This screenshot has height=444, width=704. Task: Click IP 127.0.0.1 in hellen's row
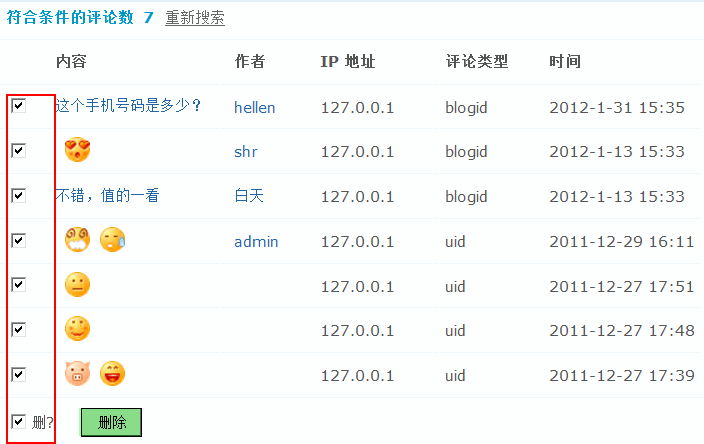pyautogui.click(x=357, y=108)
